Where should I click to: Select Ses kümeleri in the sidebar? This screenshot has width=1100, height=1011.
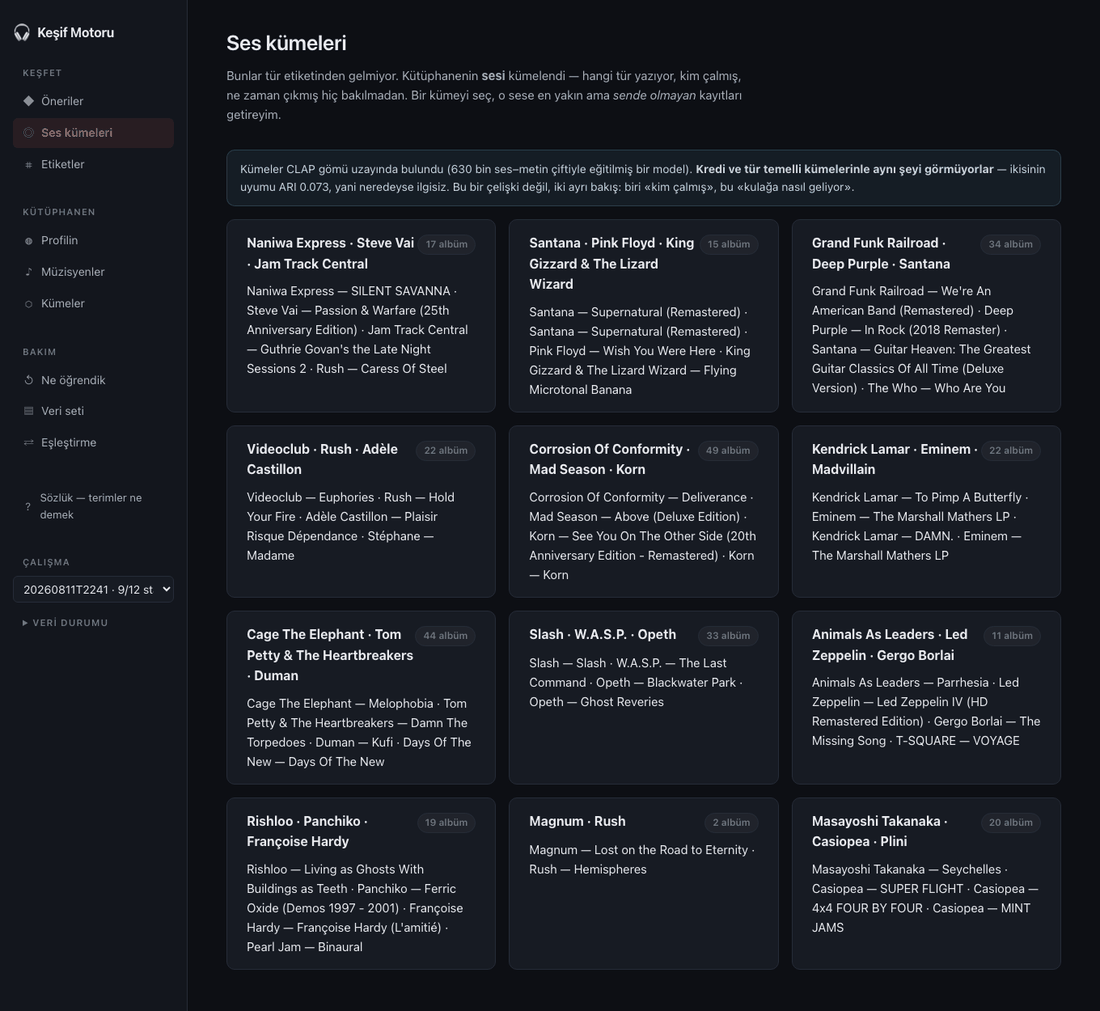click(x=93, y=133)
